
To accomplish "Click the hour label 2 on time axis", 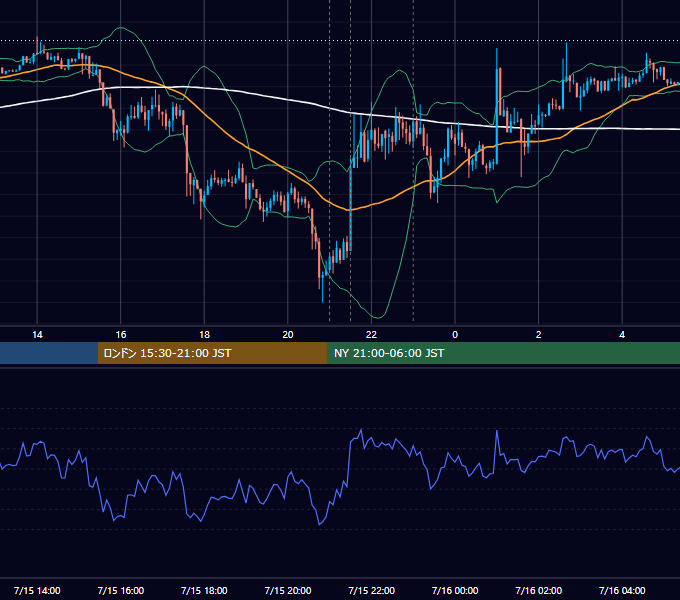I will pyautogui.click(x=539, y=334).
